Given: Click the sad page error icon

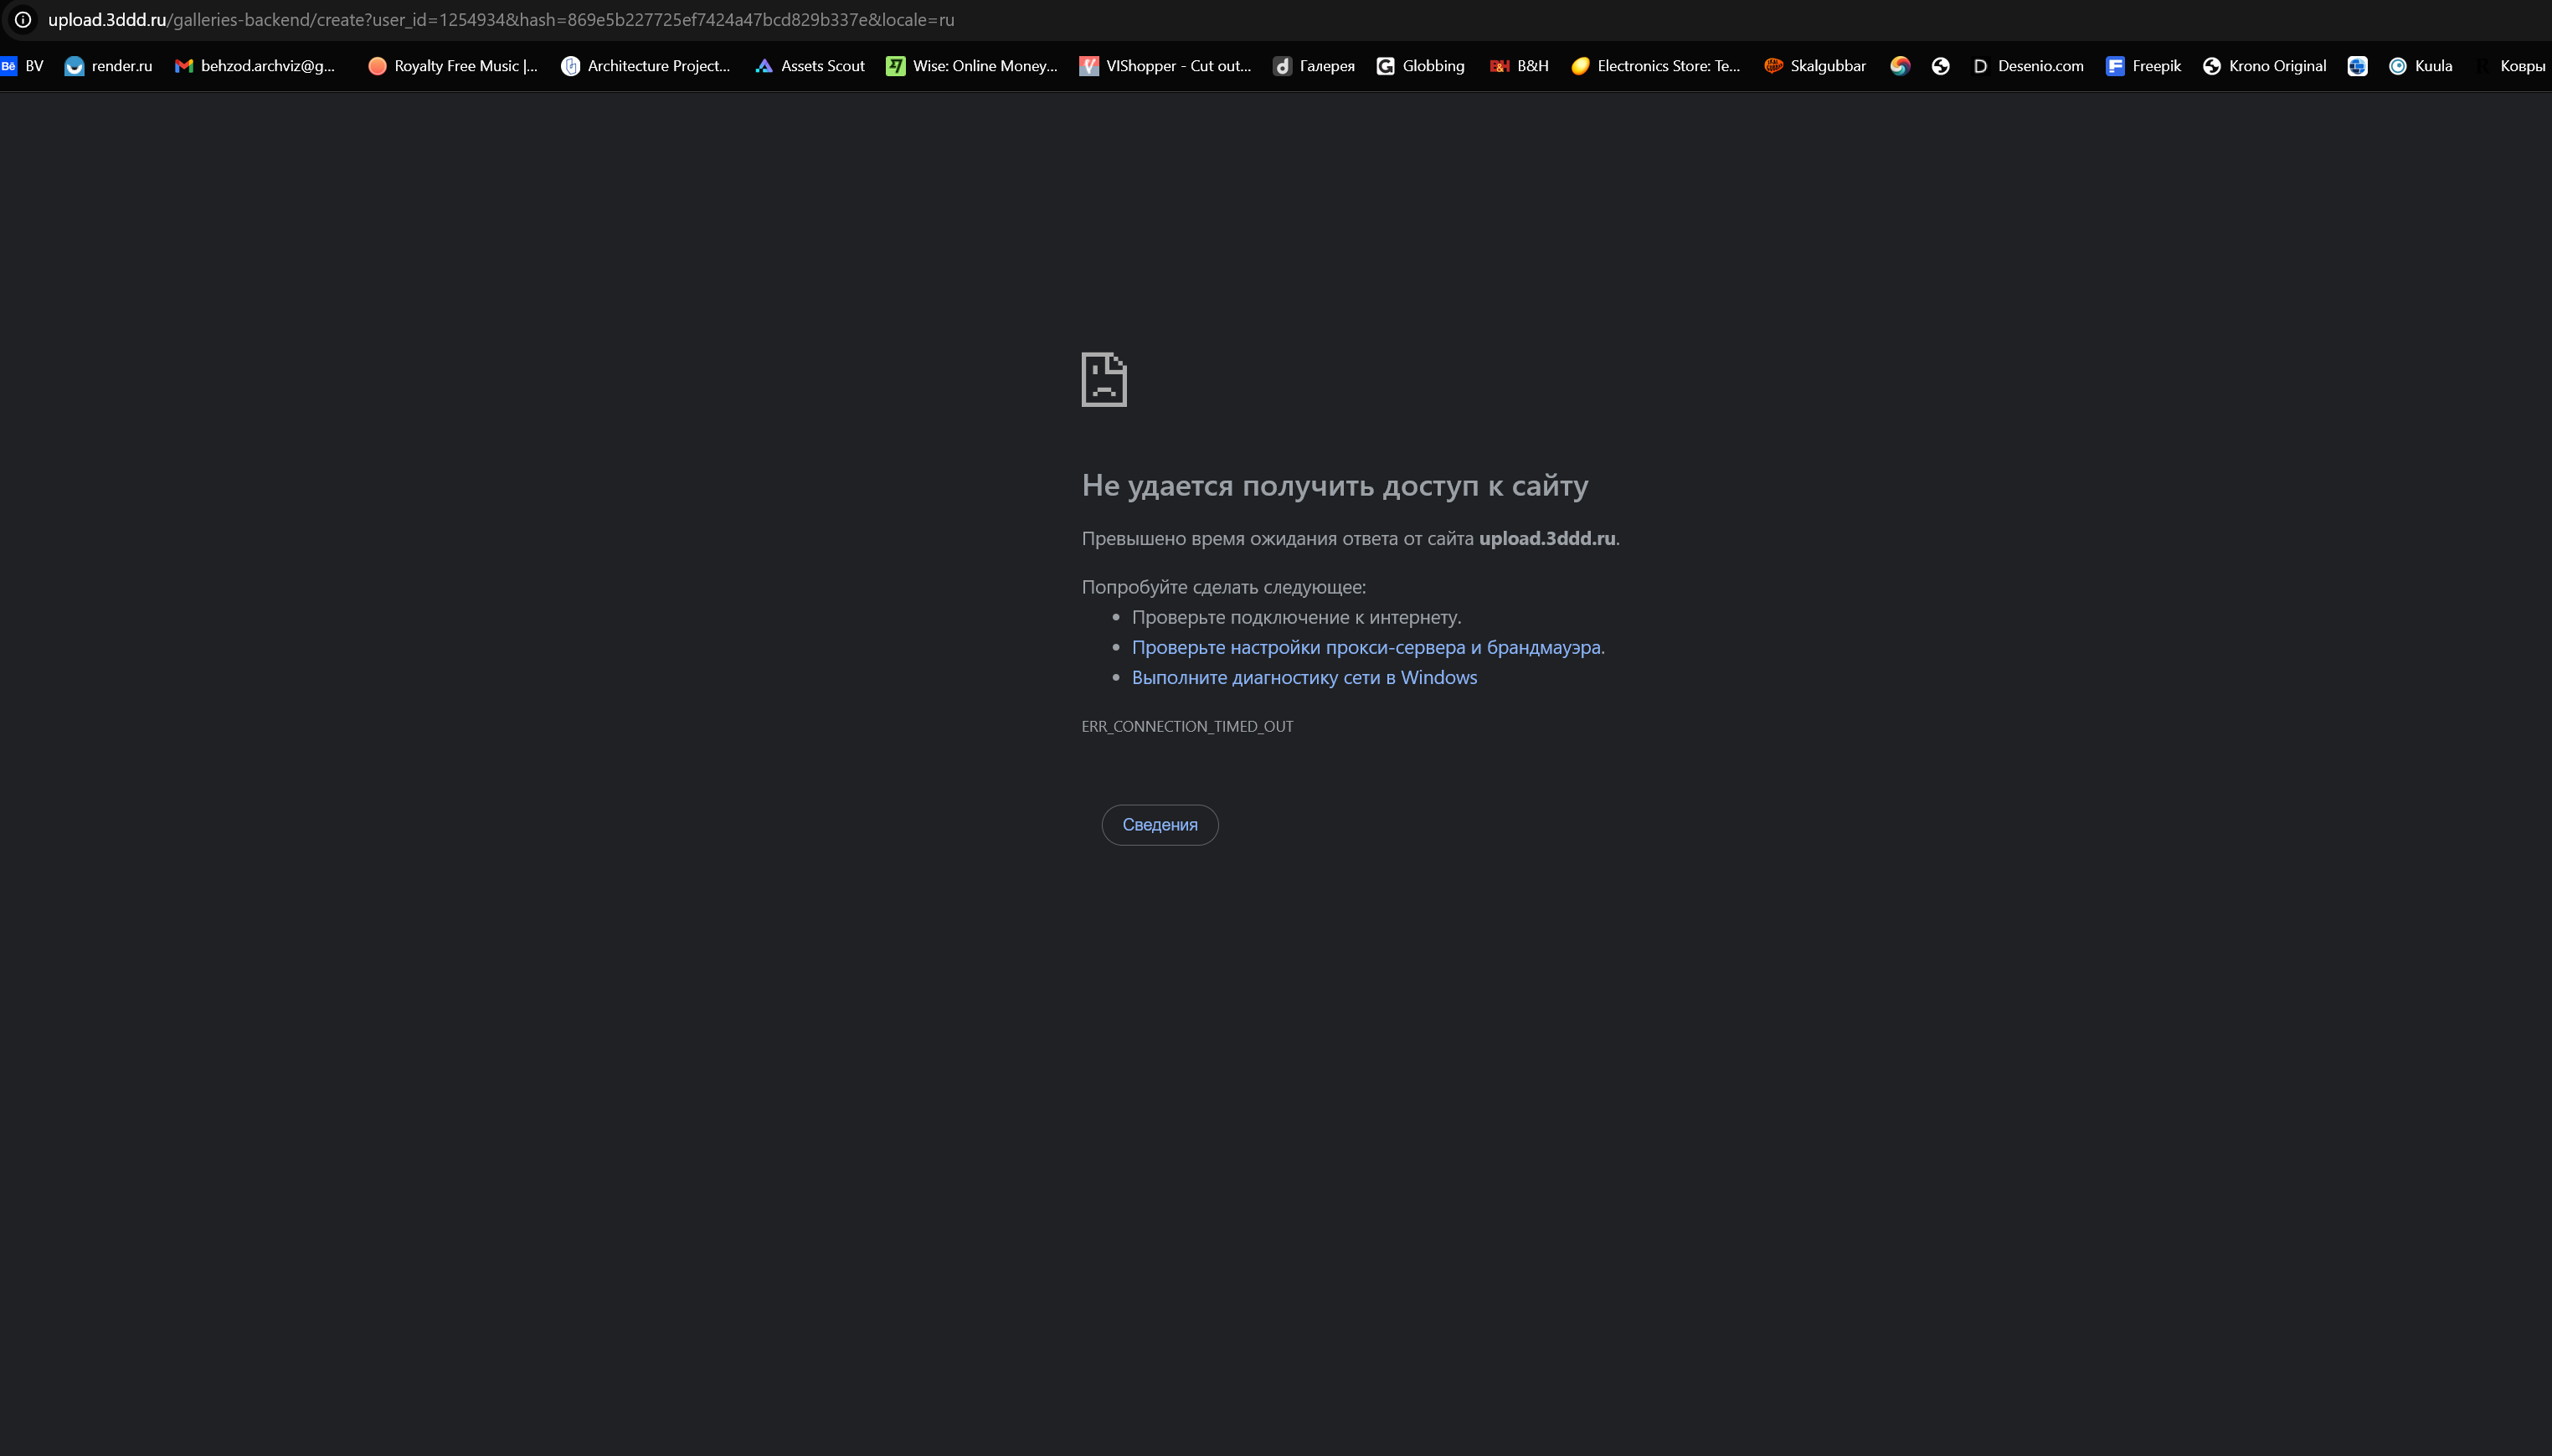Looking at the screenshot, I should point(1104,379).
